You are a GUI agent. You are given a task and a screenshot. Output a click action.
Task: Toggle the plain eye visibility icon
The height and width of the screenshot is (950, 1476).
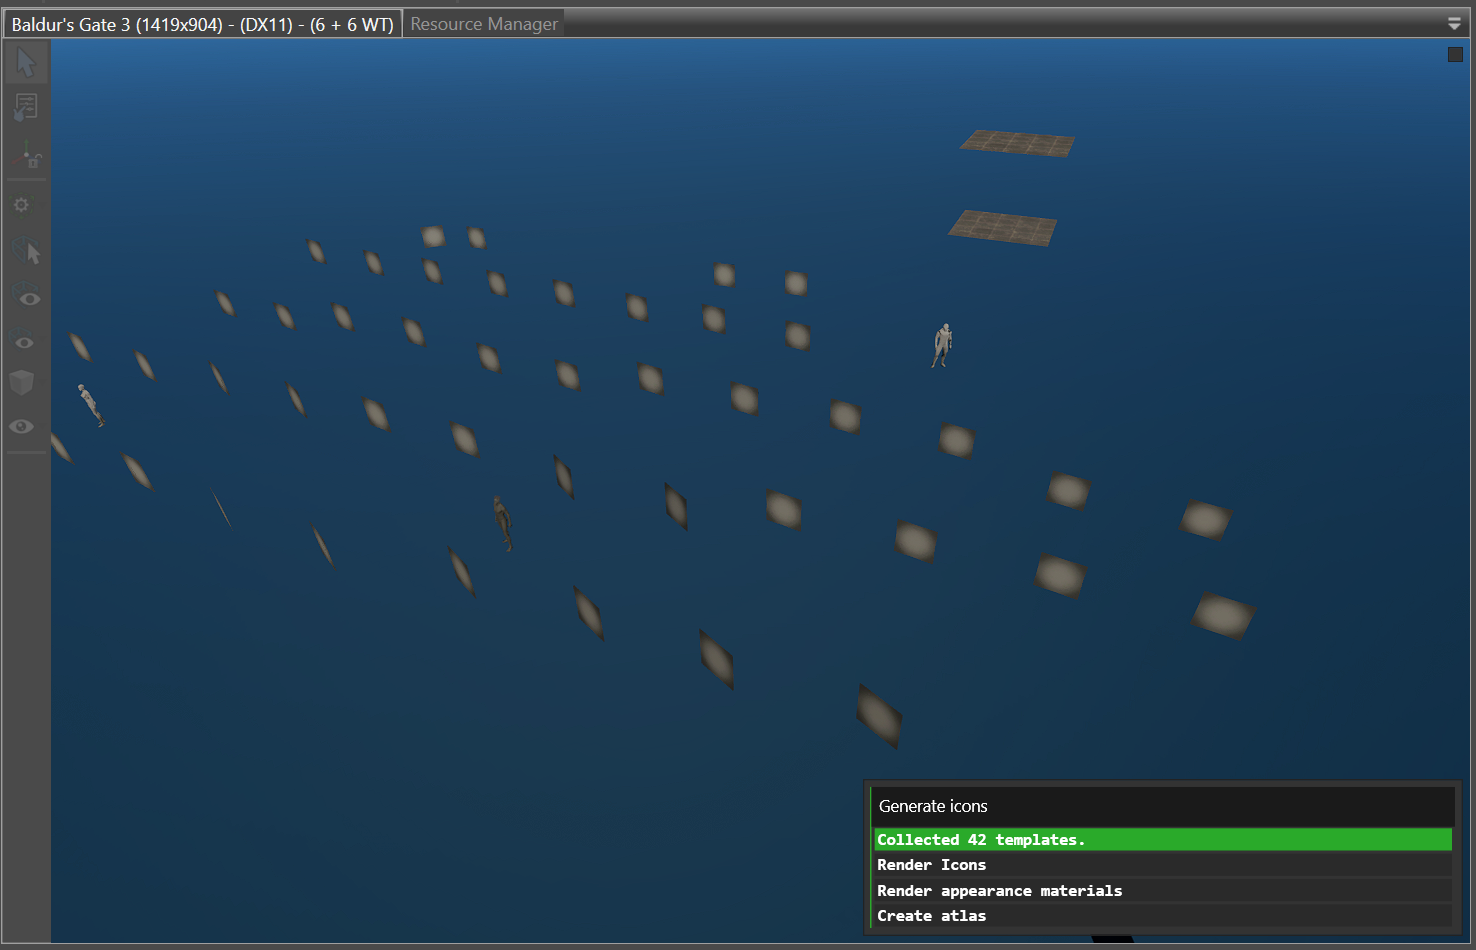coord(21,426)
